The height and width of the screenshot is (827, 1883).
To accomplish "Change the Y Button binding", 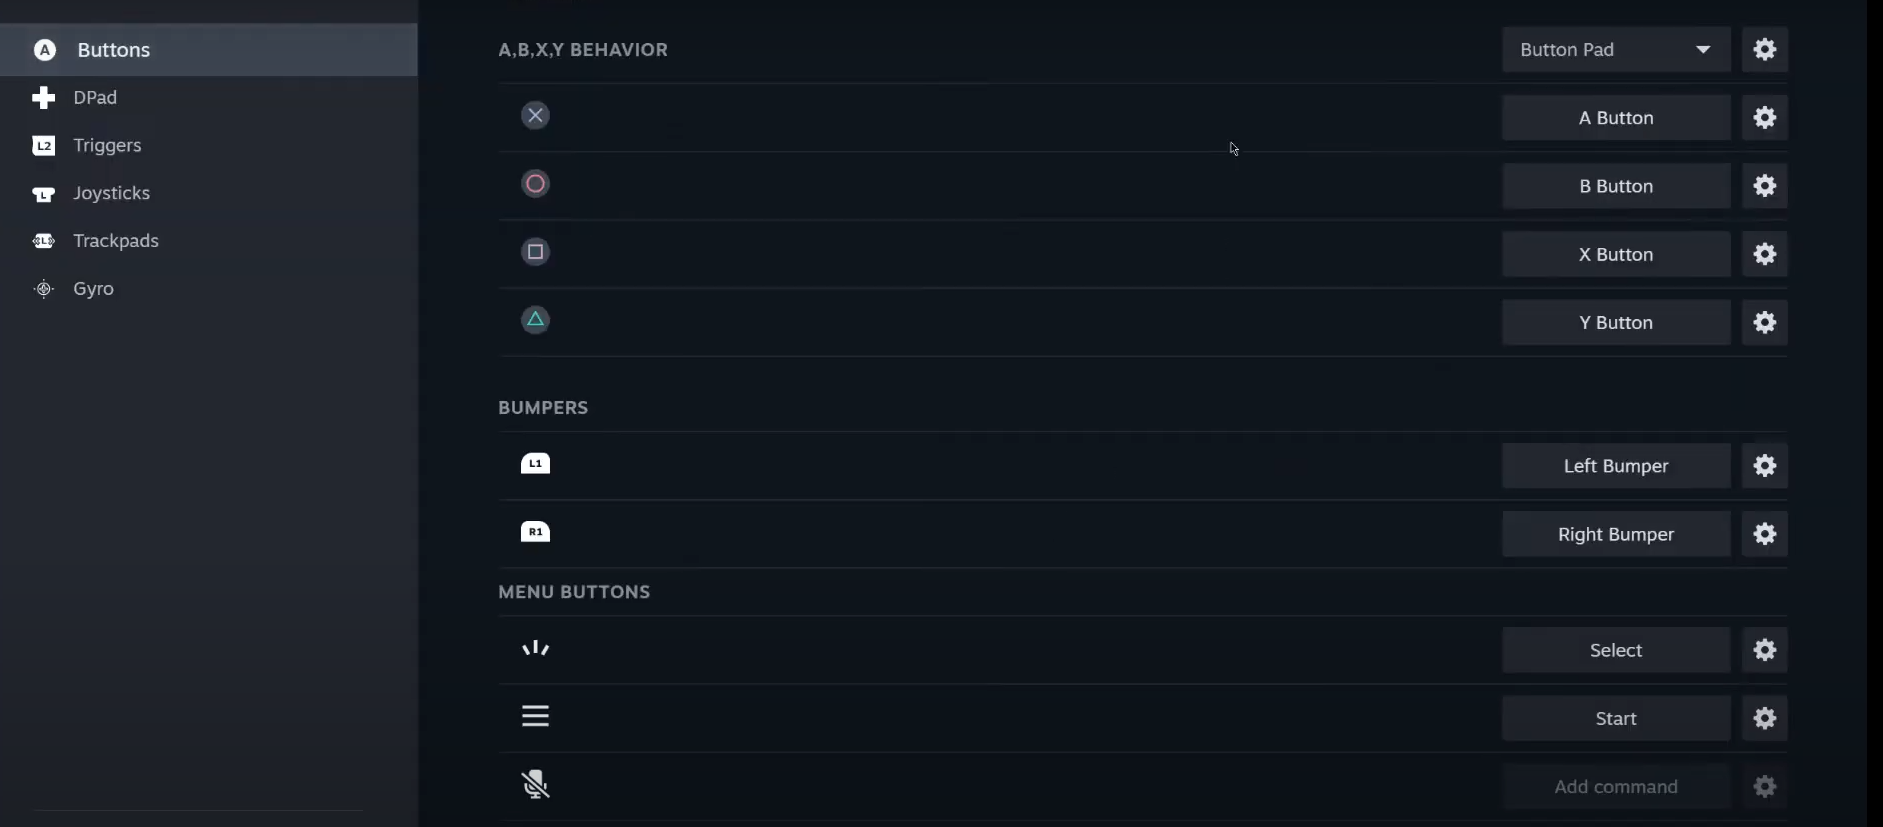I will click(x=1616, y=322).
